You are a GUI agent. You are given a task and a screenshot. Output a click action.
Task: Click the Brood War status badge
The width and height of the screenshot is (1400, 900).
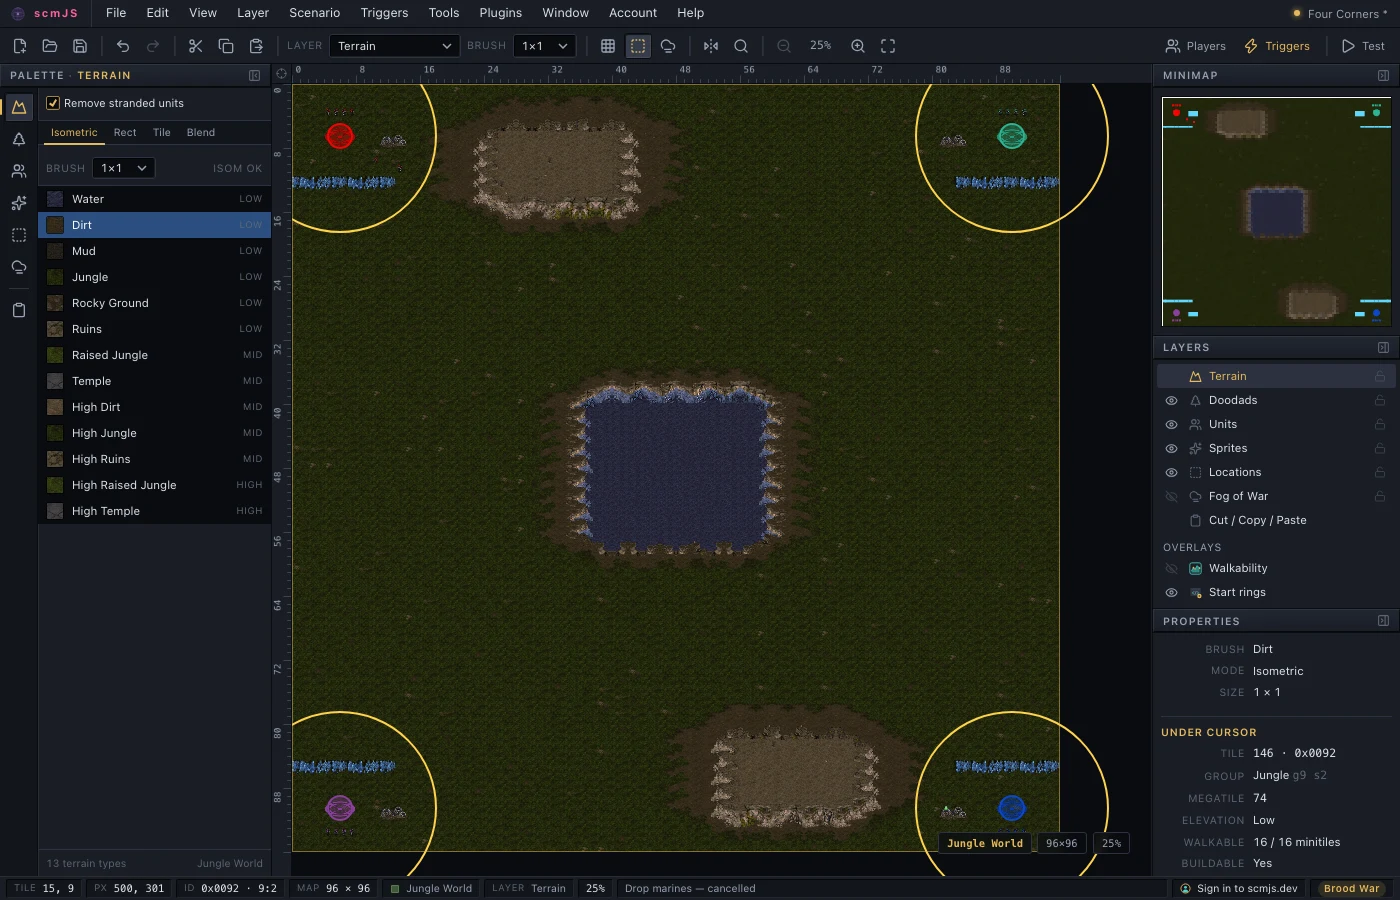(x=1351, y=888)
